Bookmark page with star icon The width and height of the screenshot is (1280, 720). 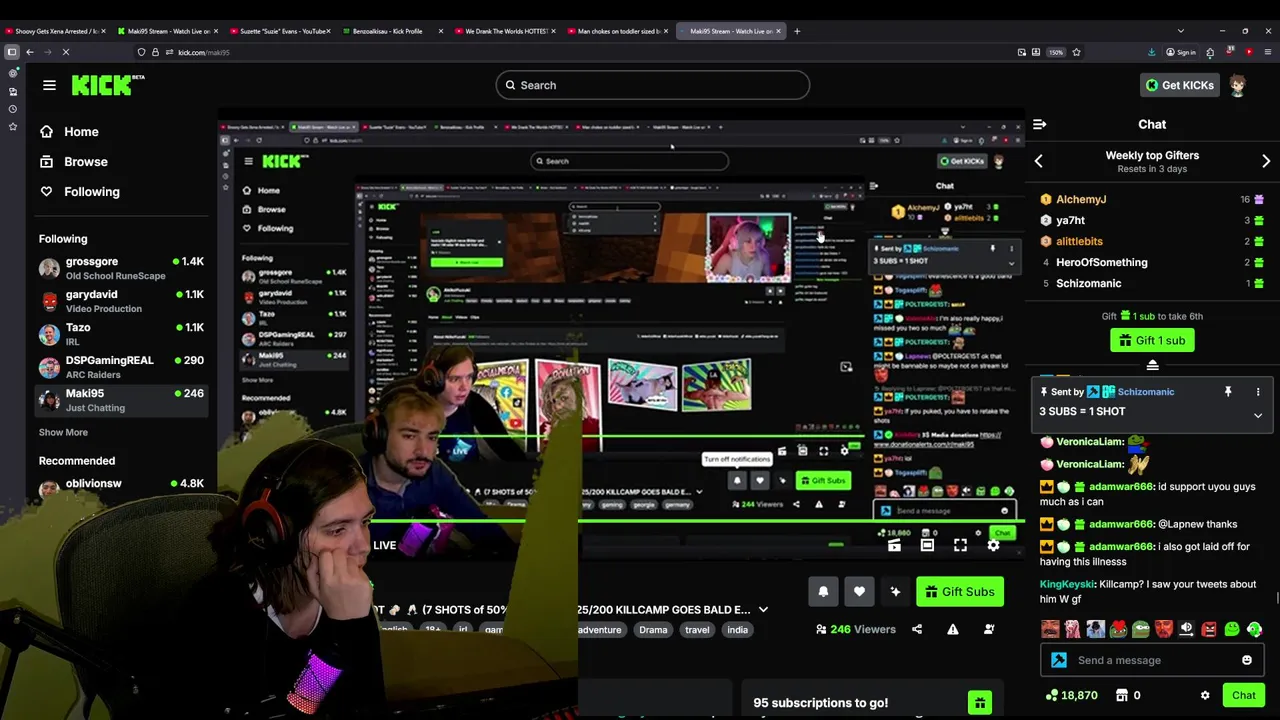[x=1076, y=52]
